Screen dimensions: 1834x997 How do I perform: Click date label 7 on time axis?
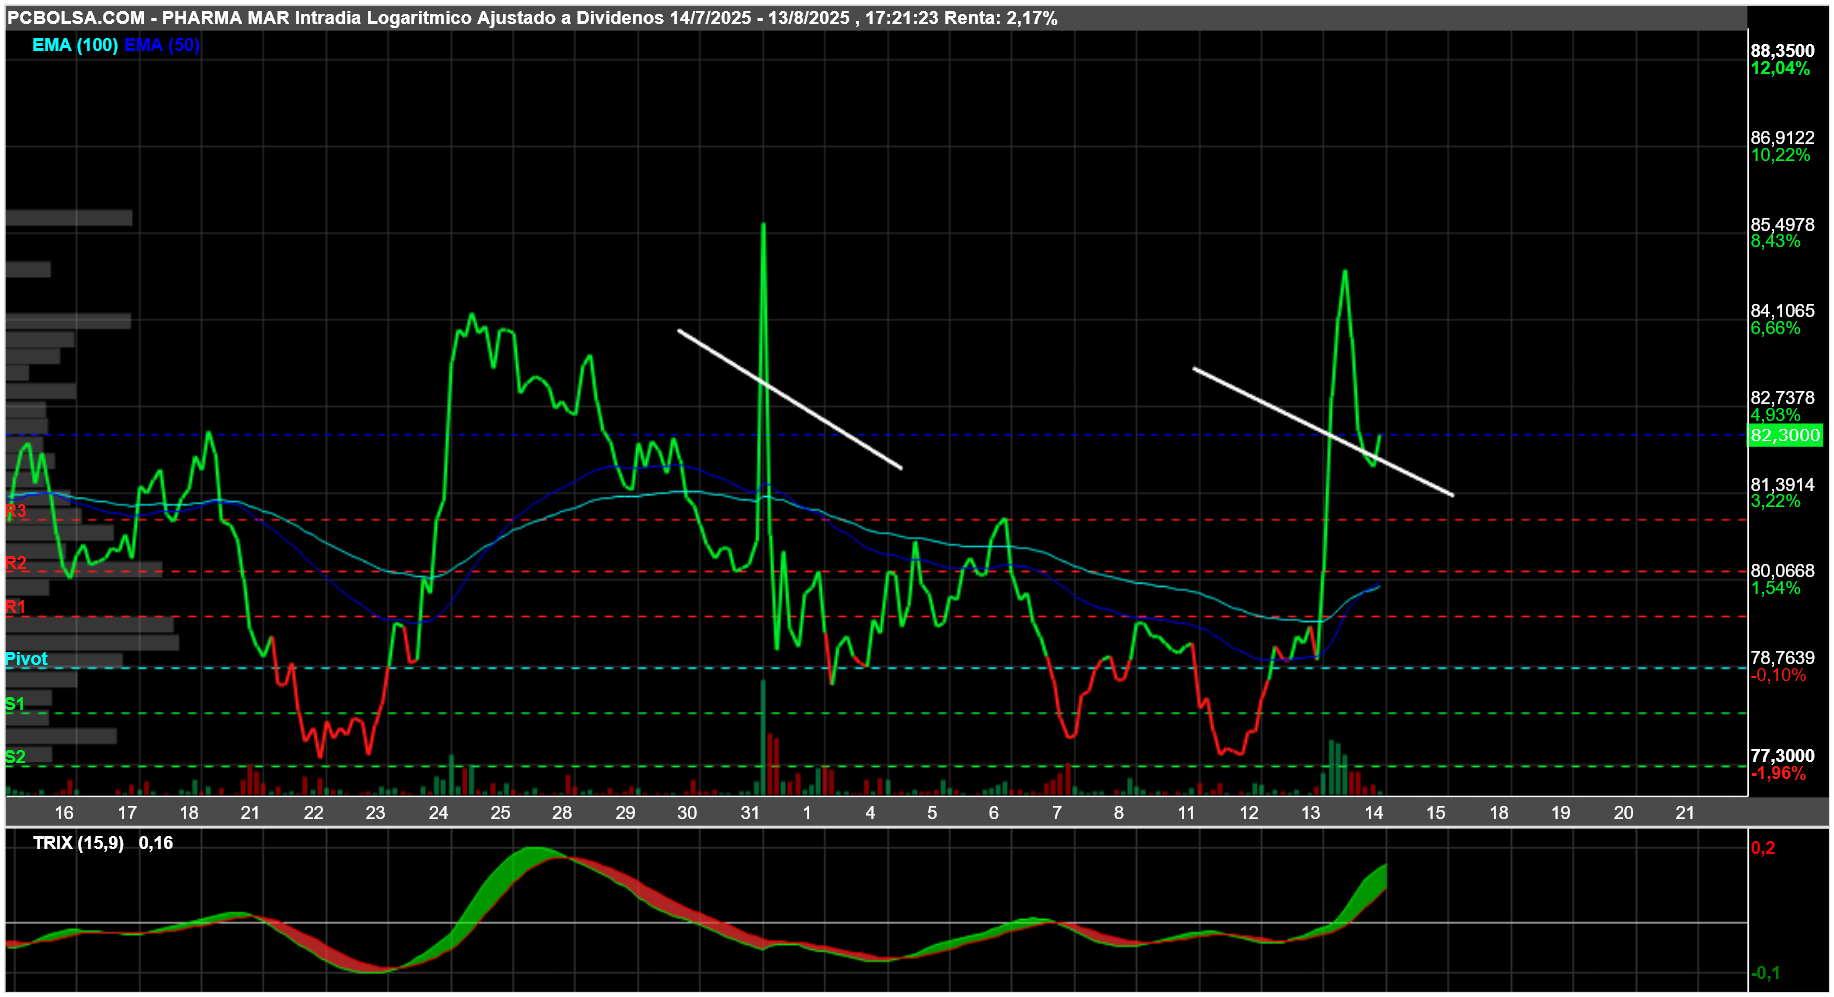[1057, 813]
